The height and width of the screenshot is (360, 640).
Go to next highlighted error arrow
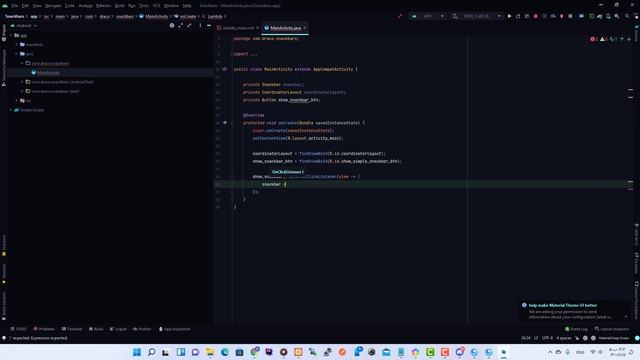click(x=629, y=39)
